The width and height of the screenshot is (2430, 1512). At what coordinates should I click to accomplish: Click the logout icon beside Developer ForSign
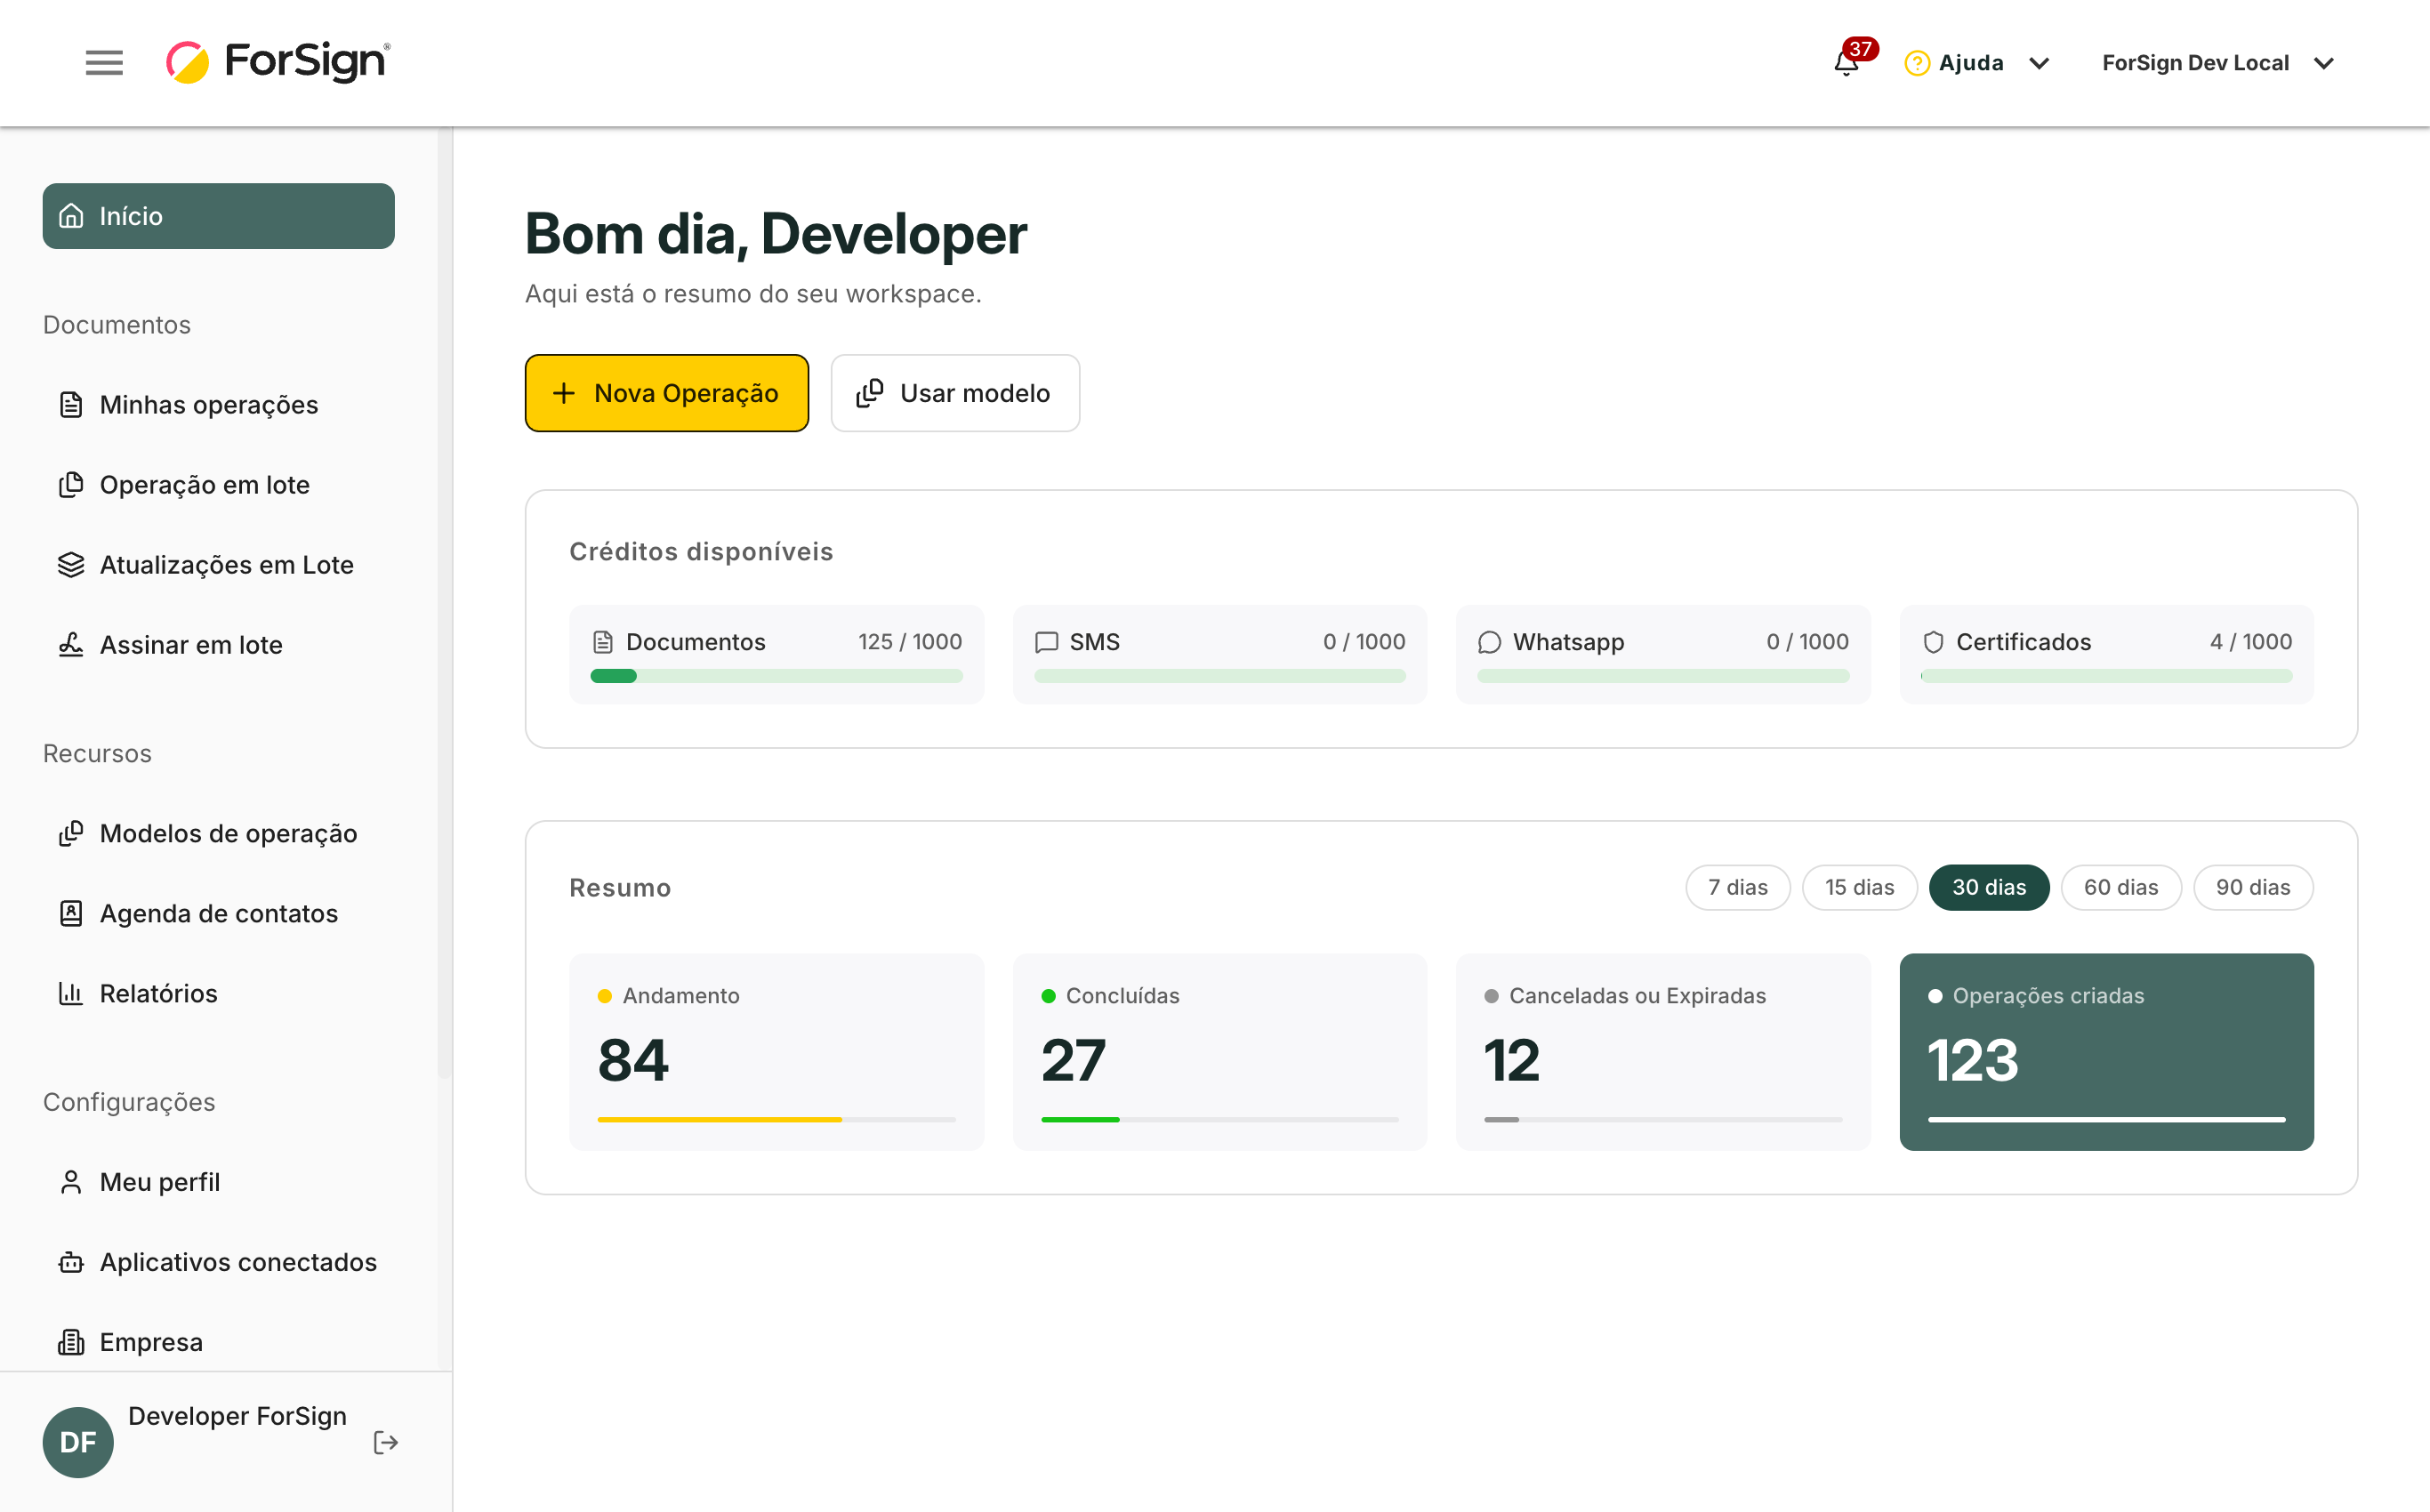(386, 1442)
